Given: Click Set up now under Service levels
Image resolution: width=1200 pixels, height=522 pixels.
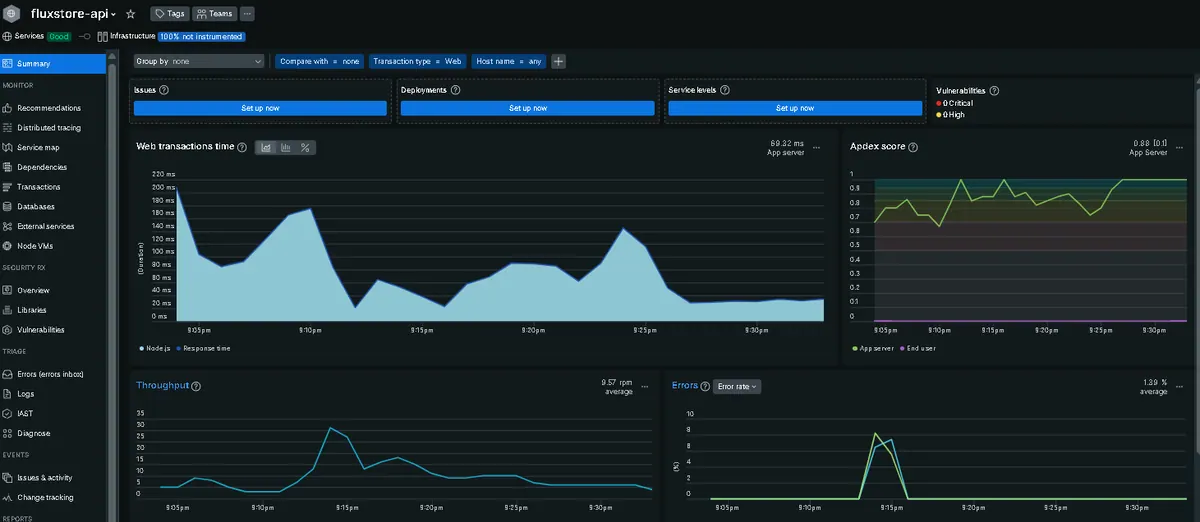Looking at the screenshot, I should pos(795,108).
